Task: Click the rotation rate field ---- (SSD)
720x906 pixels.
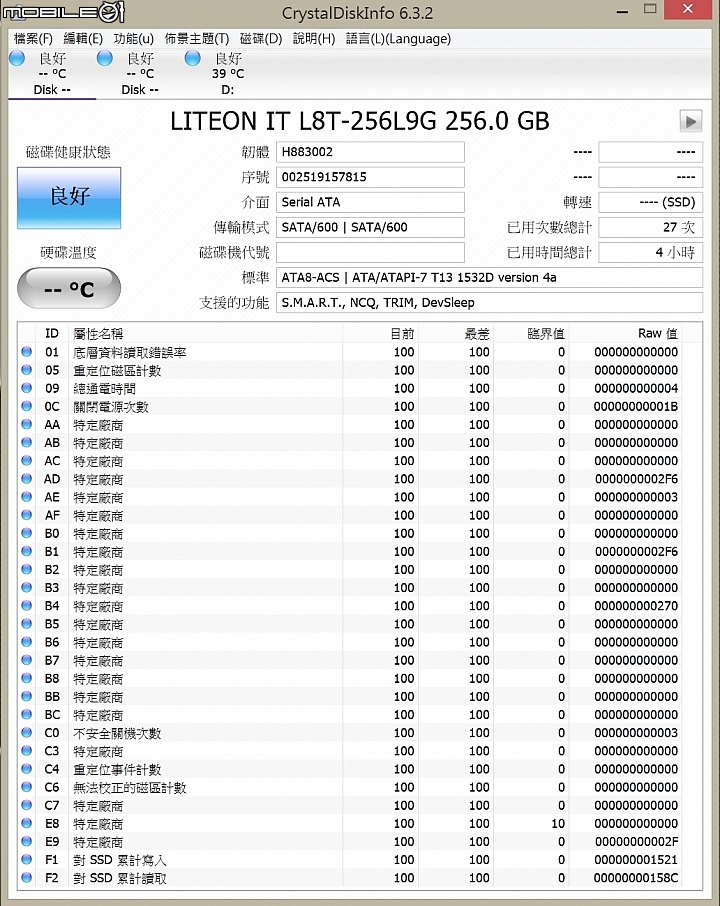Action: [x=651, y=202]
